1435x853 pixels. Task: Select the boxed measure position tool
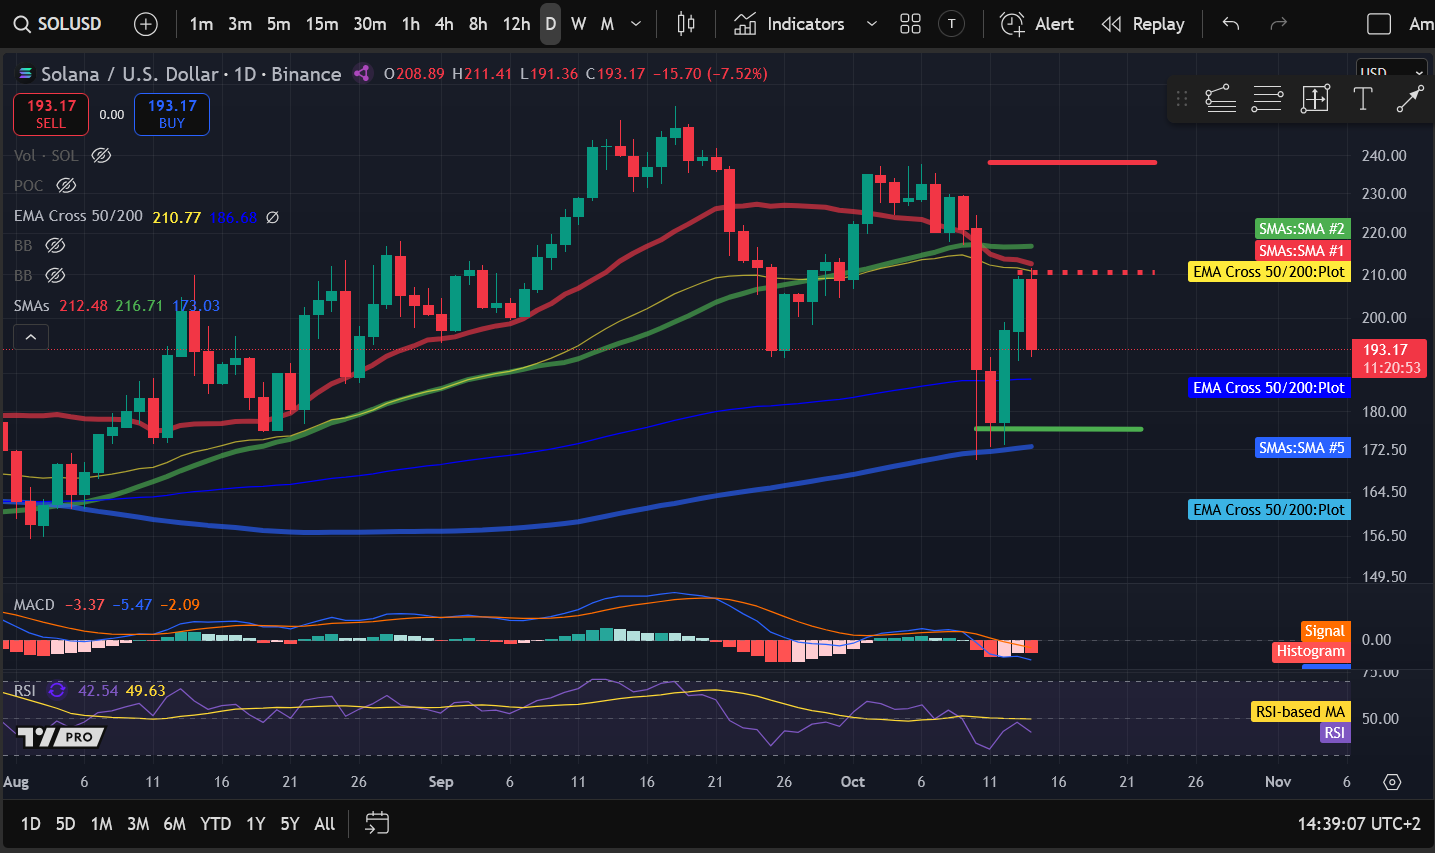(x=1315, y=98)
